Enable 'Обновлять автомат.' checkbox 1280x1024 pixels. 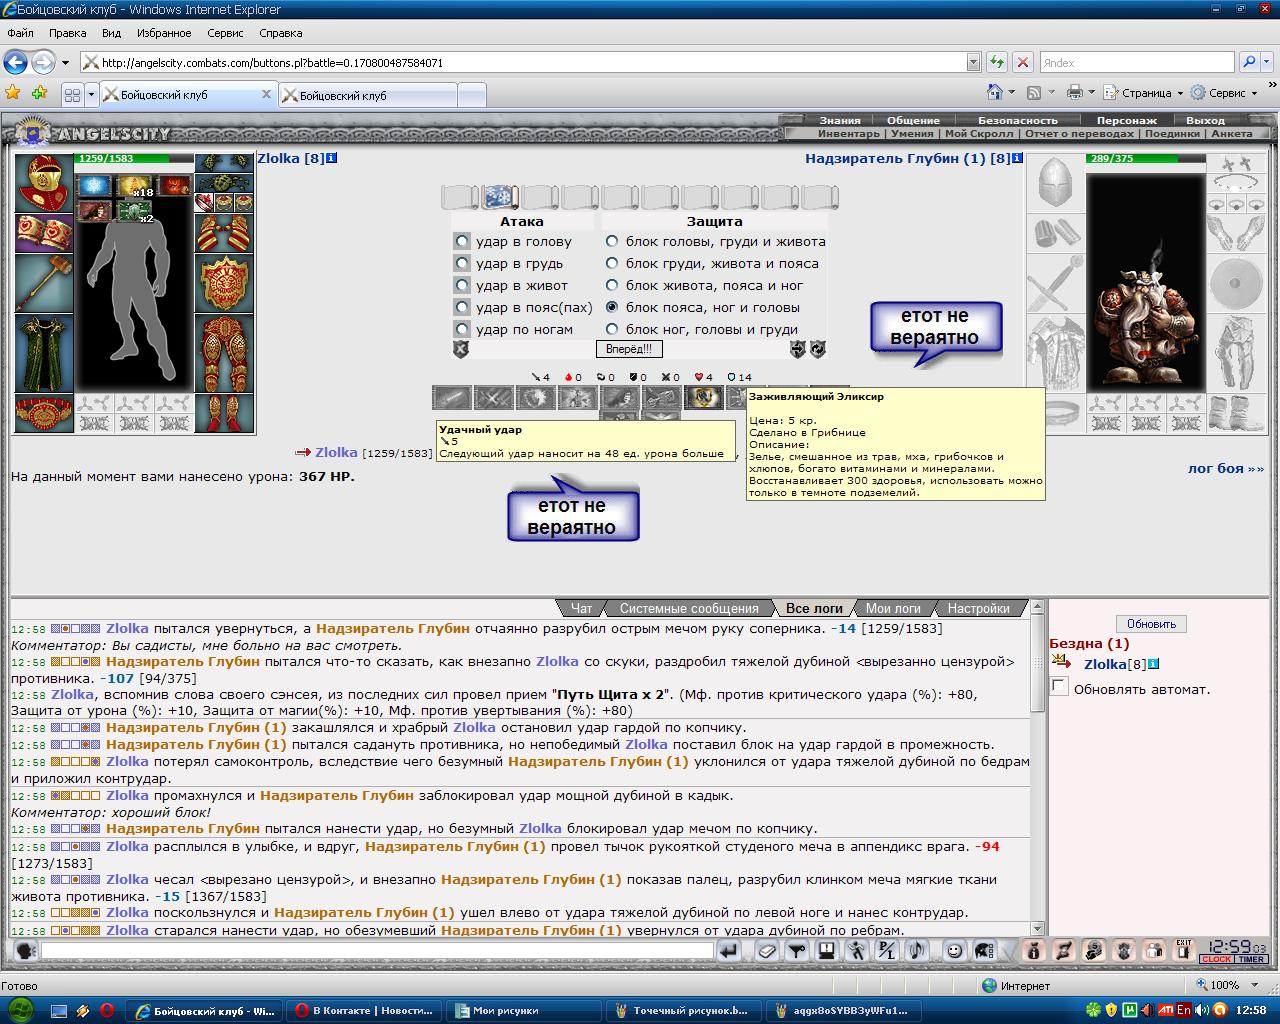tap(1060, 686)
